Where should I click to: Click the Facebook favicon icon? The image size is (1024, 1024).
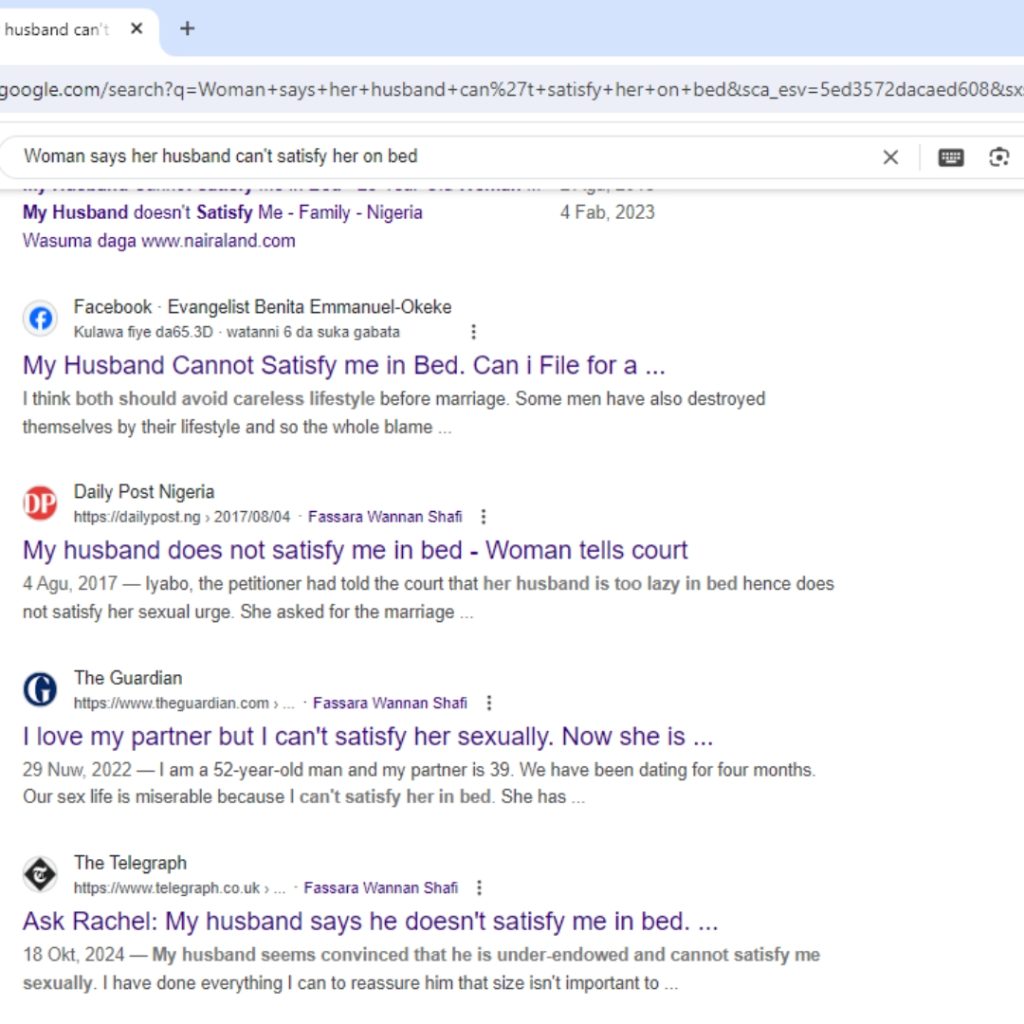[x=40, y=319]
